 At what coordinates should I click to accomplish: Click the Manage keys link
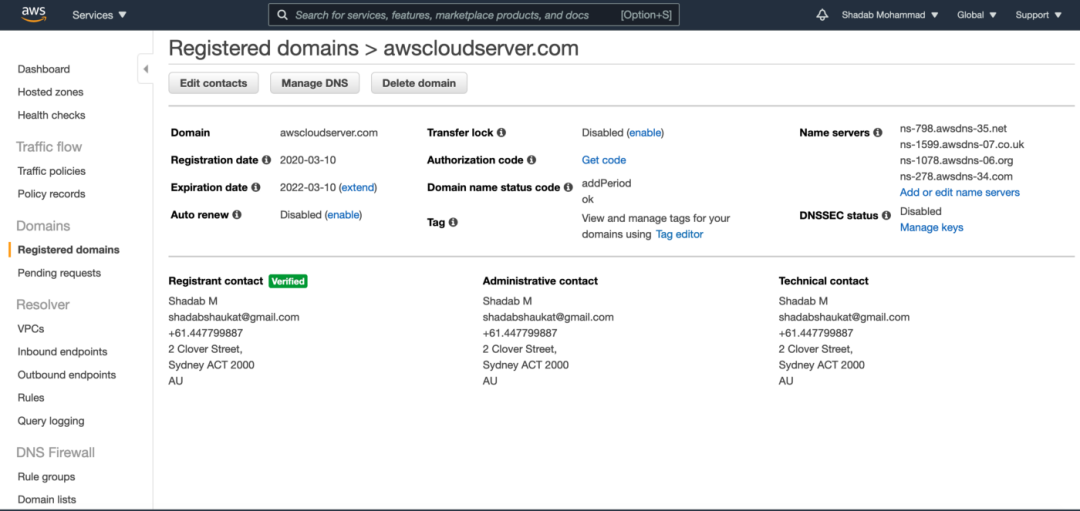coord(931,227)
